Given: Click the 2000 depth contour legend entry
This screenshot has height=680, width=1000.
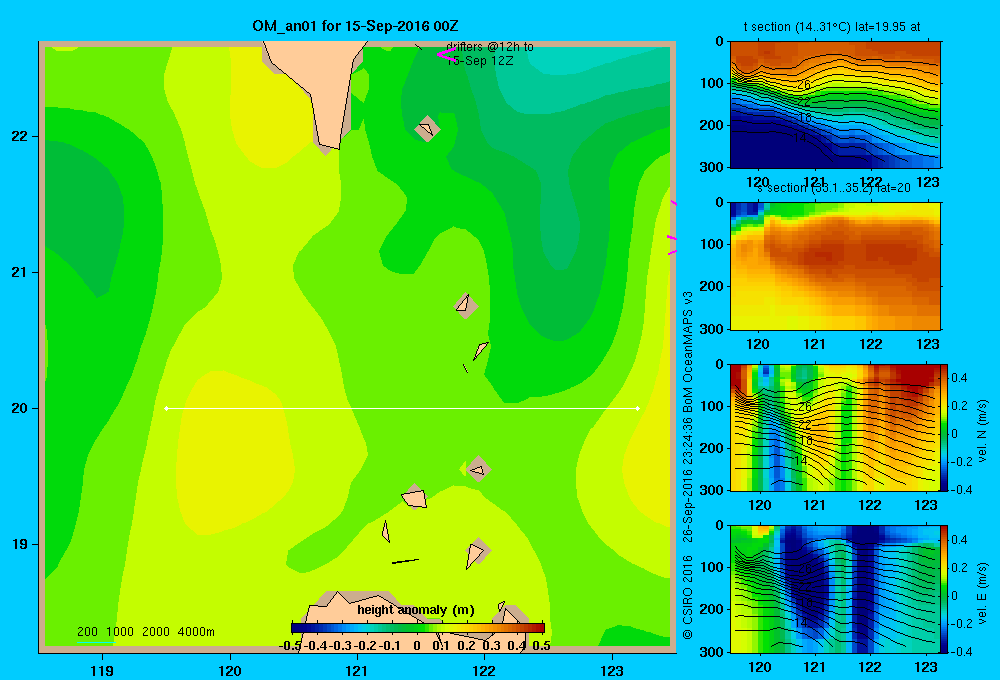Looking at the screenshot, I should [x=156, y=632].
